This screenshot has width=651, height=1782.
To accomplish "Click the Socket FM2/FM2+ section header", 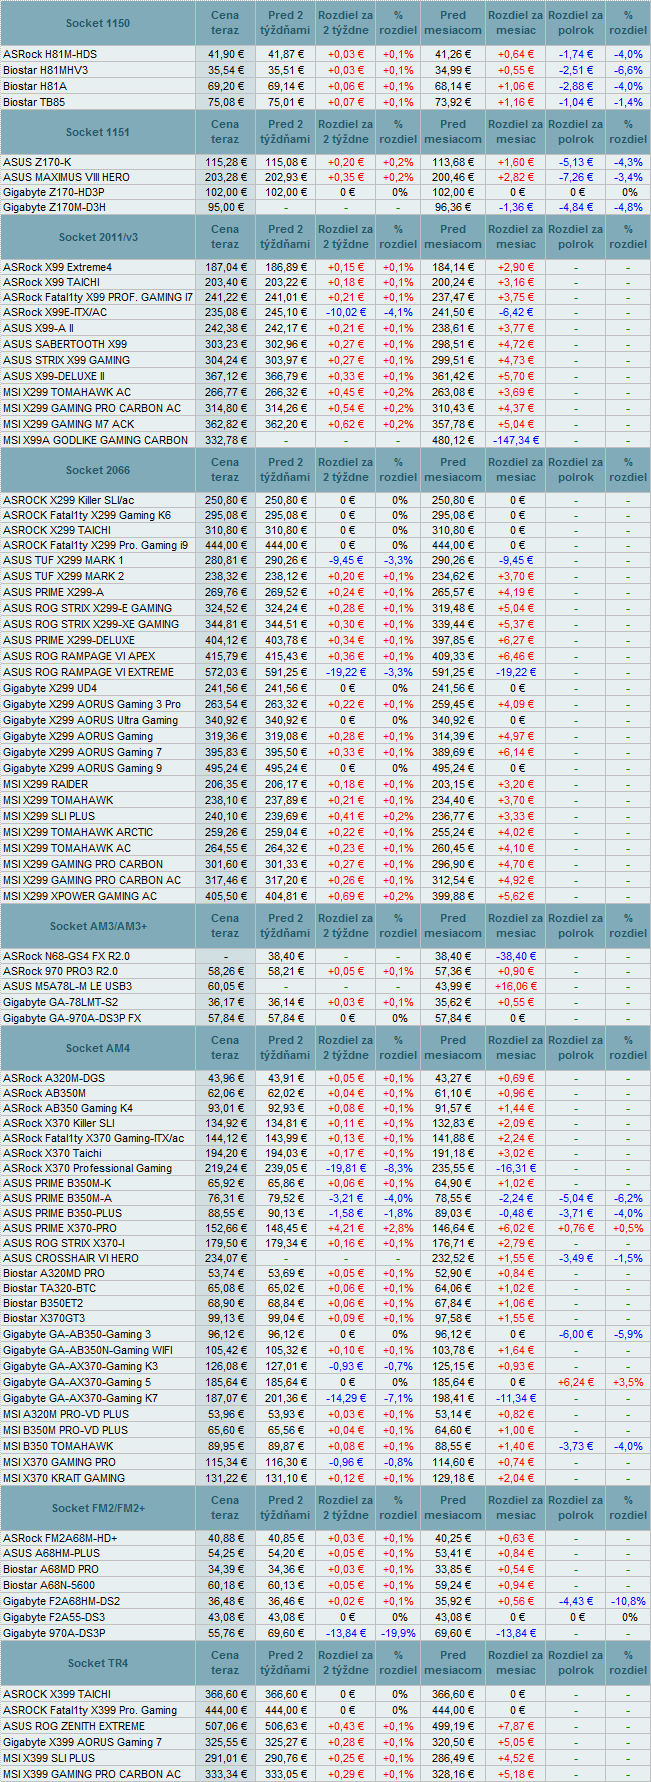I will point(98,1508).
